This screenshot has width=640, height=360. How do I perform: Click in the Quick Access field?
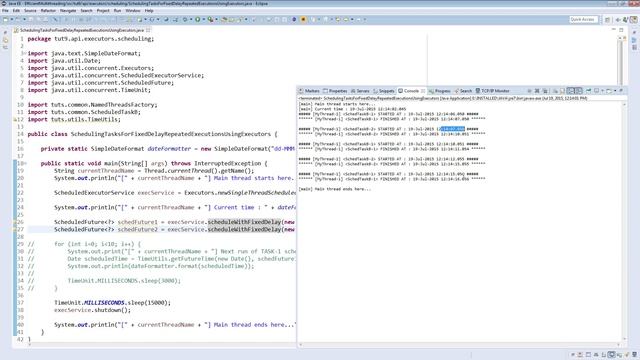coord(583,19)
